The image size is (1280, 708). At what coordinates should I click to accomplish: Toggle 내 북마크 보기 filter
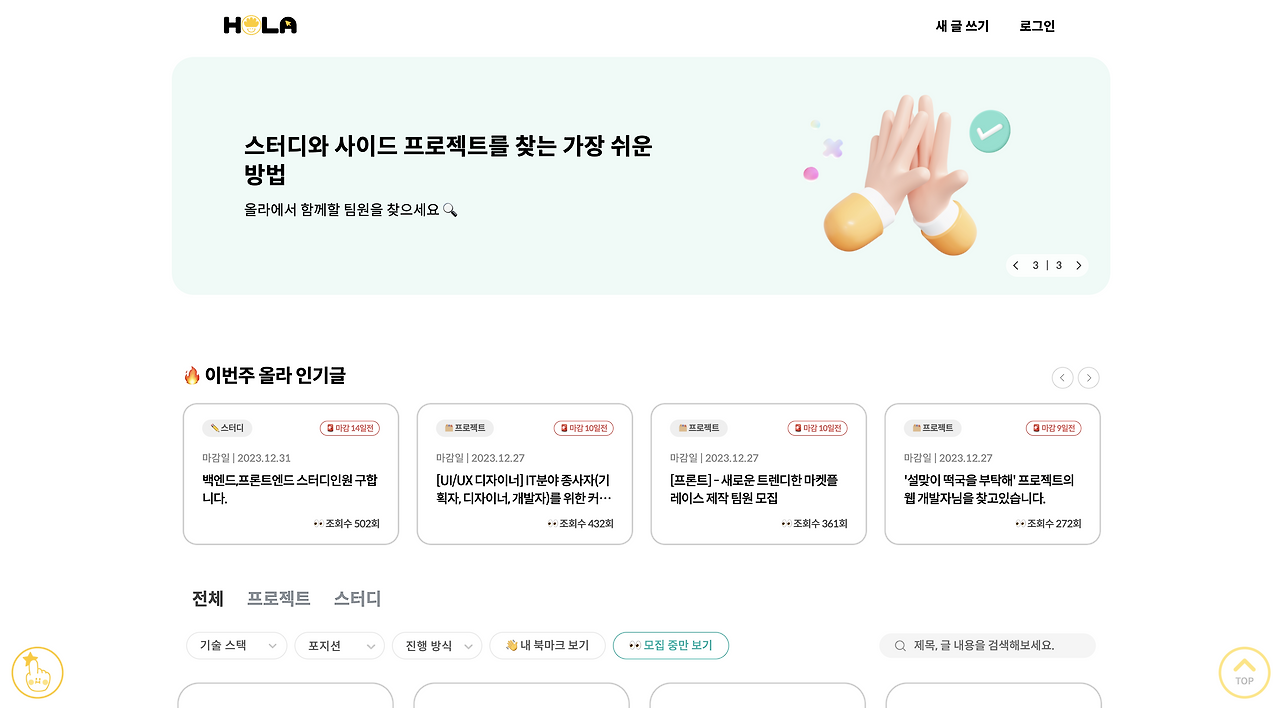[547, 645]
